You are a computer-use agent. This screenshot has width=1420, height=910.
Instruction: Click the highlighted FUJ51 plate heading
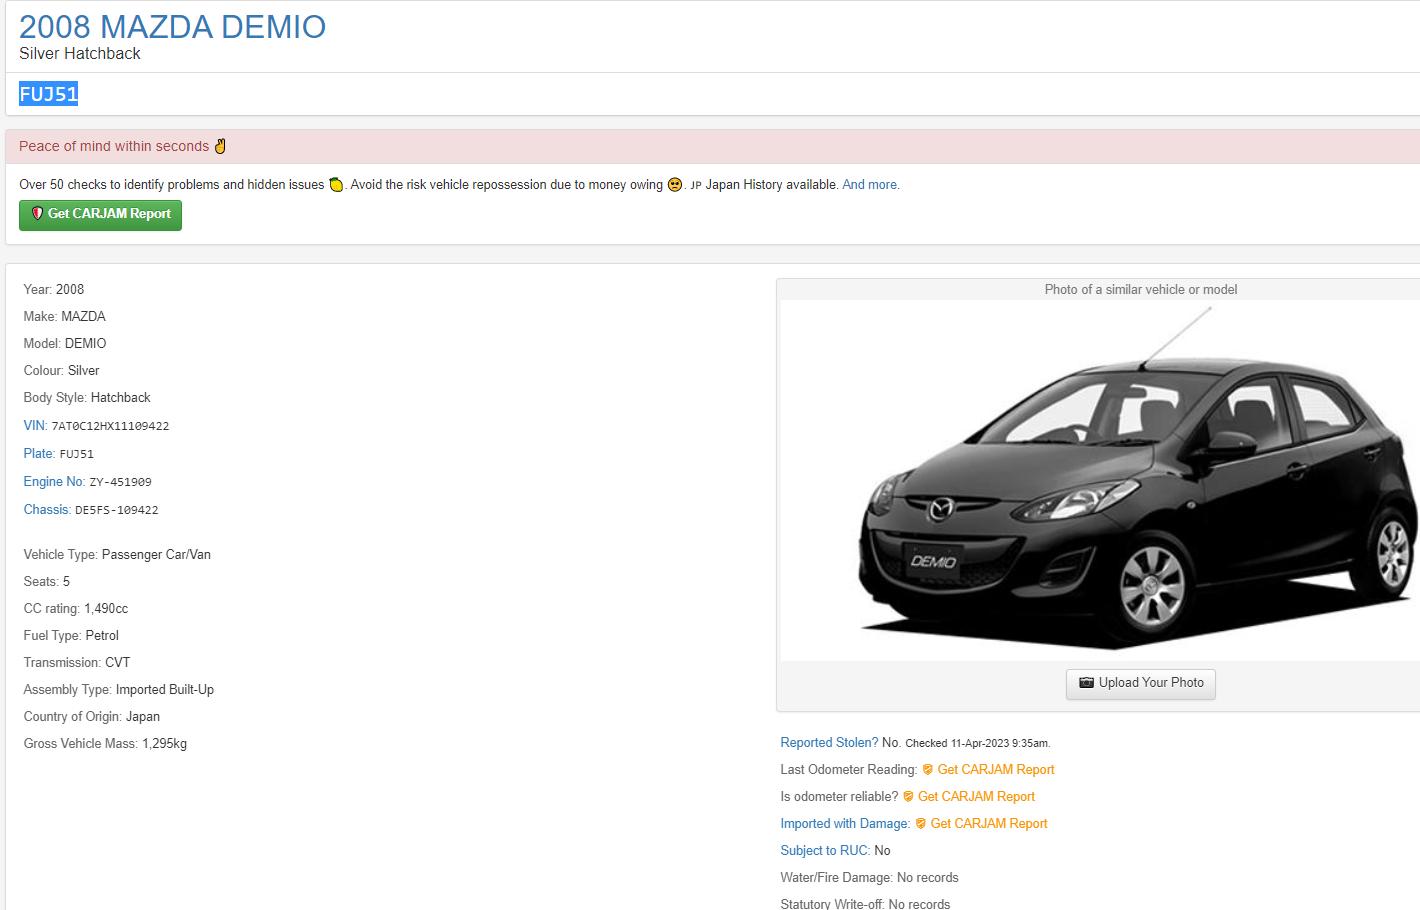pos(48,94)
